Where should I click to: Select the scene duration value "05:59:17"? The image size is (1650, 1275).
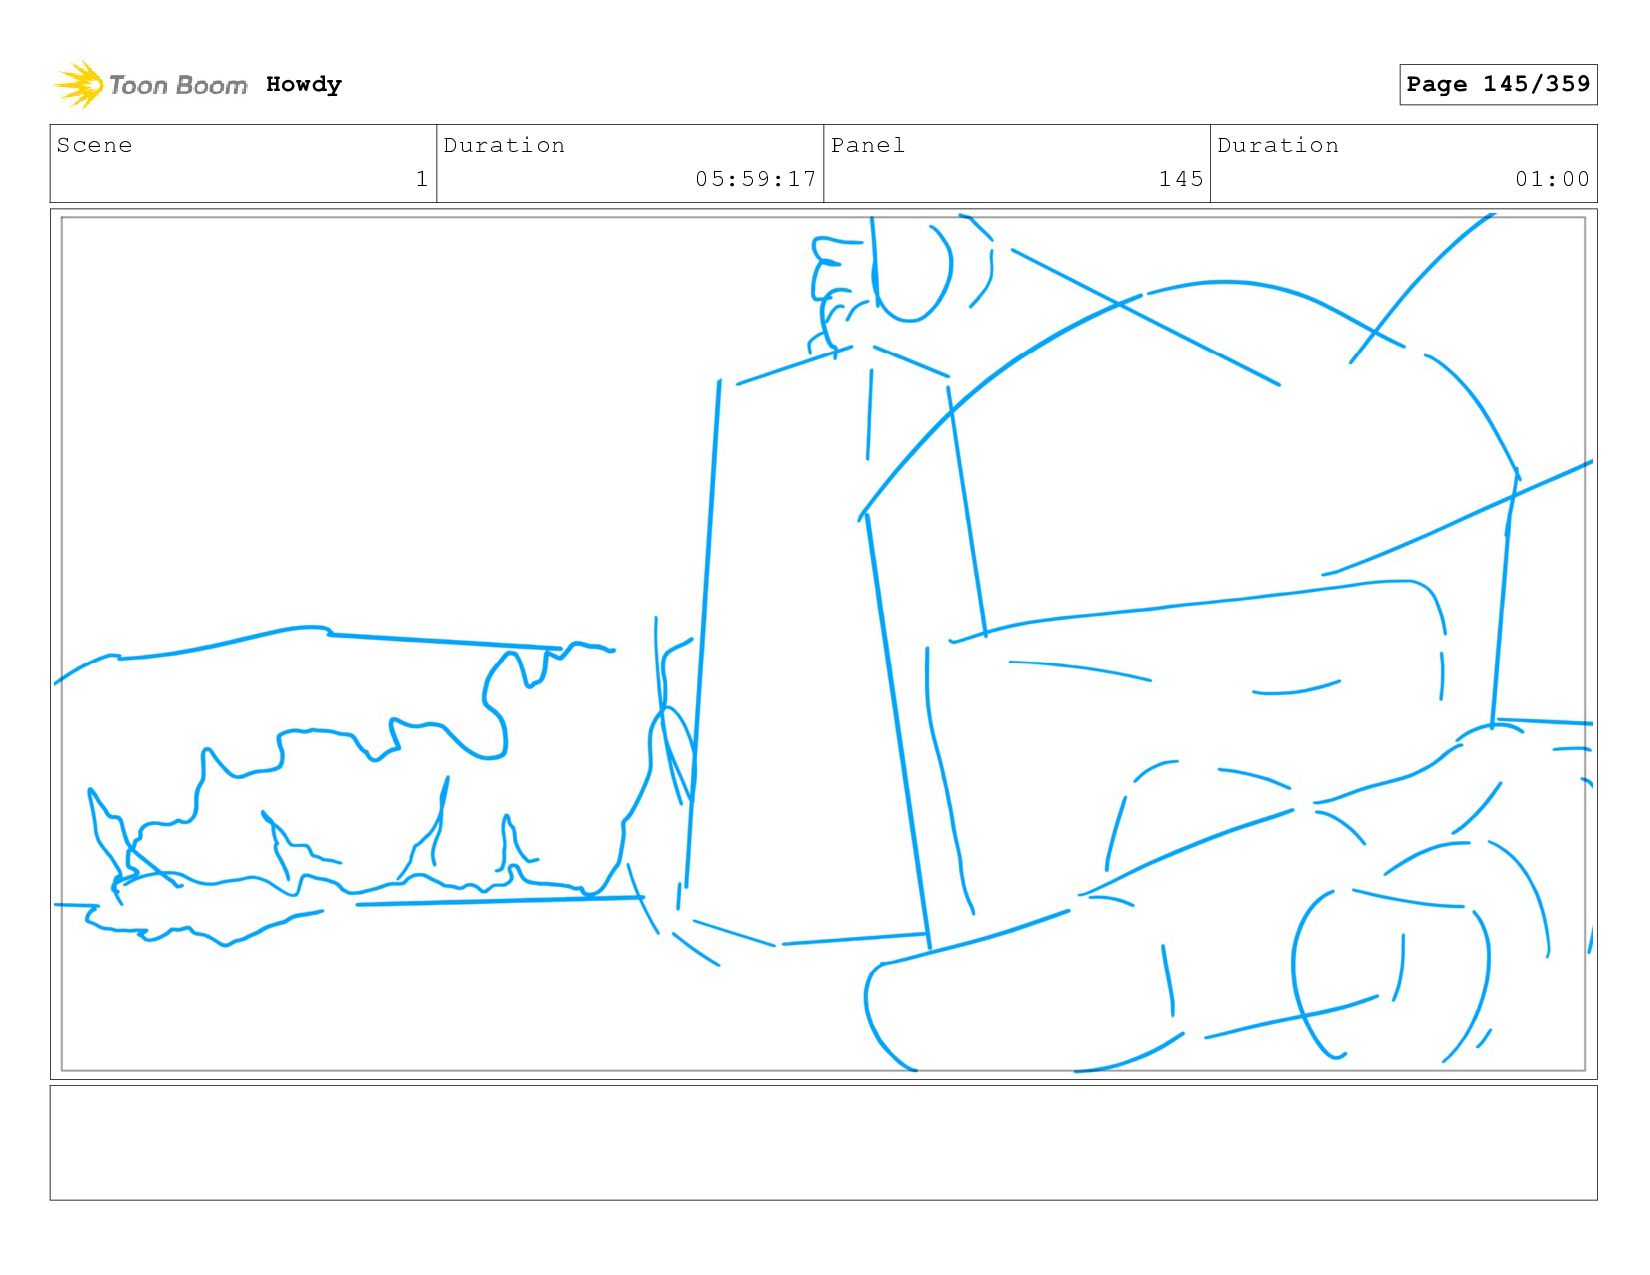point(756,179)
